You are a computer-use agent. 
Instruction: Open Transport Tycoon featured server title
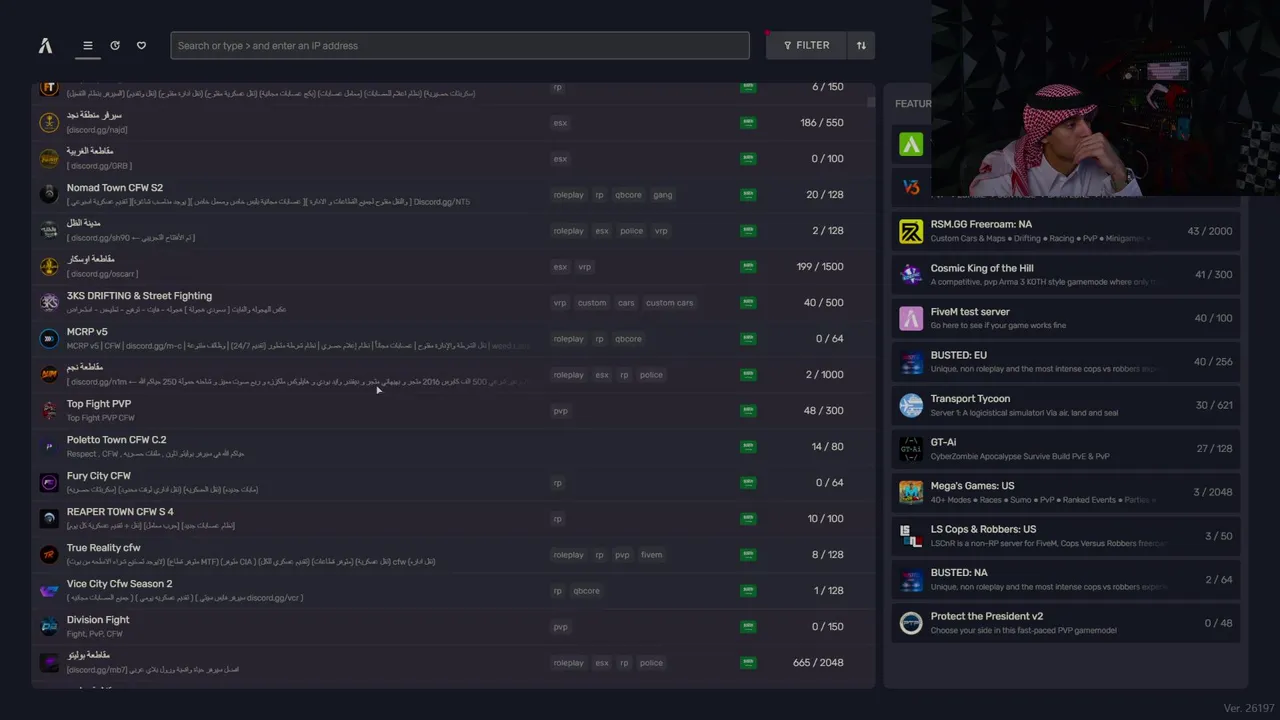970,399
